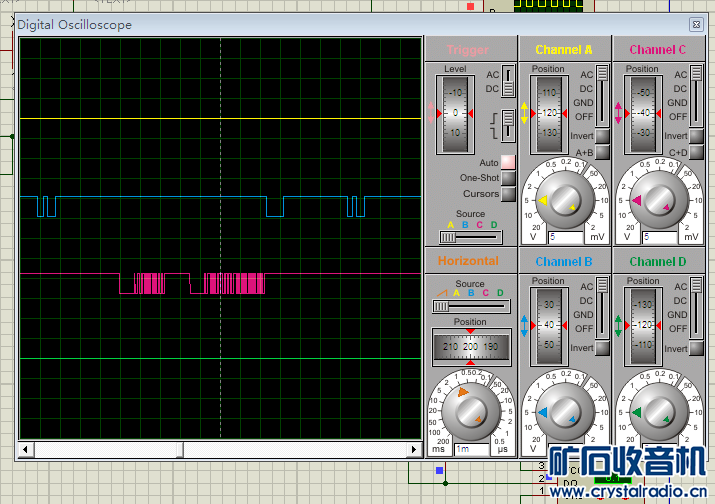Toggle the C+D sum button
This screenshot has width=715, height=504.
[x=697, y=152]
